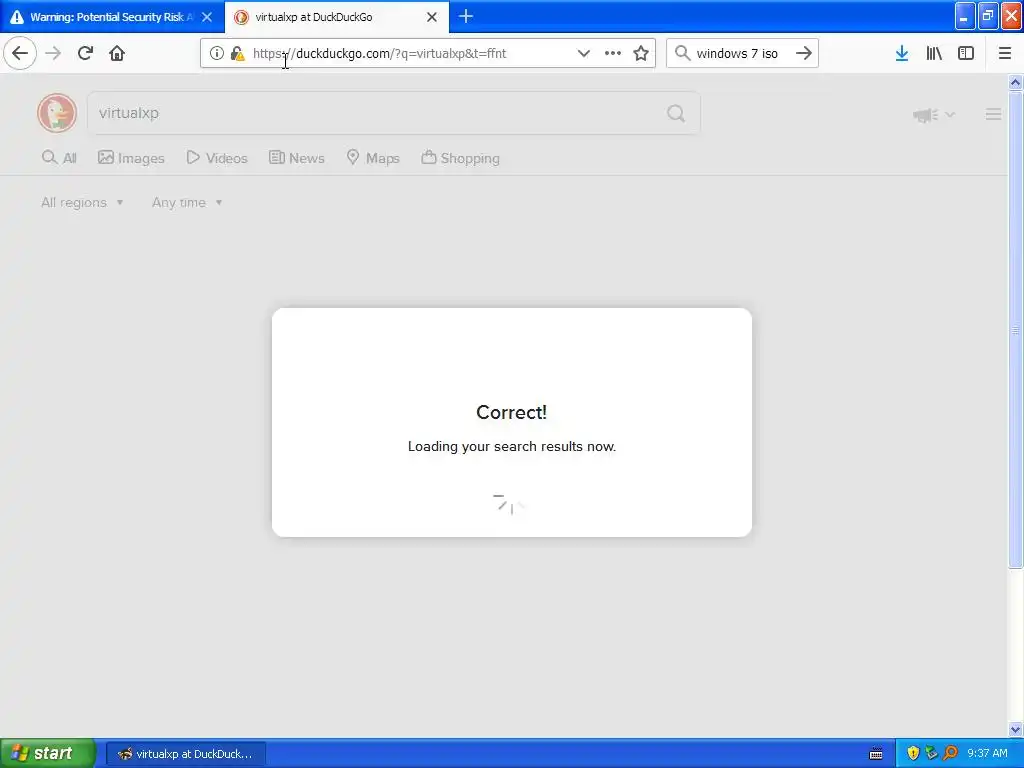Image resolution: width=1024 pixels, height=768 pixels.
Task: Open the page actions menu
Action: pyautogui.click(x=613, y=53)
